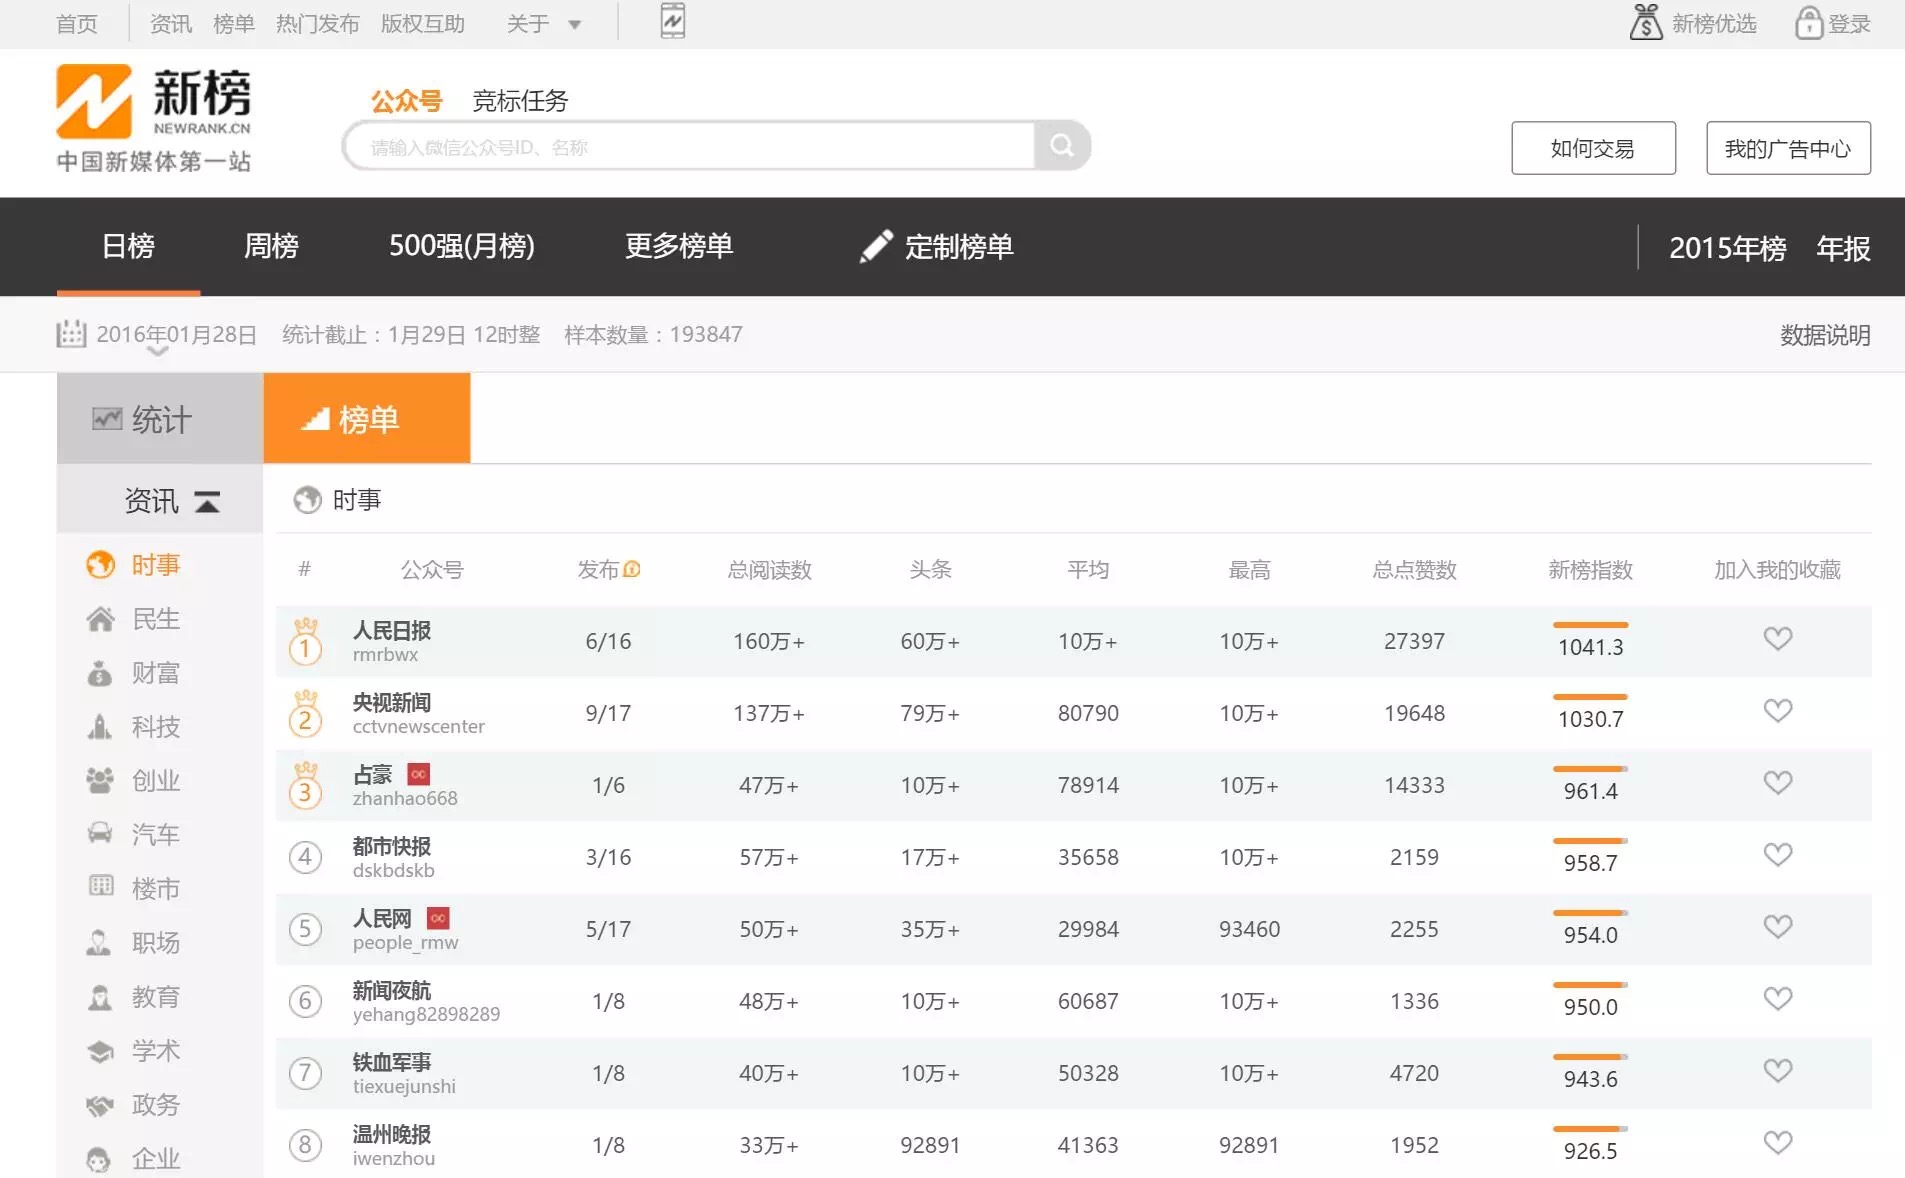Viewport: 1905px width, 1178px height.
Task: Favorite 人民网 with the heart icon
Action: [x=1777, y=926]
